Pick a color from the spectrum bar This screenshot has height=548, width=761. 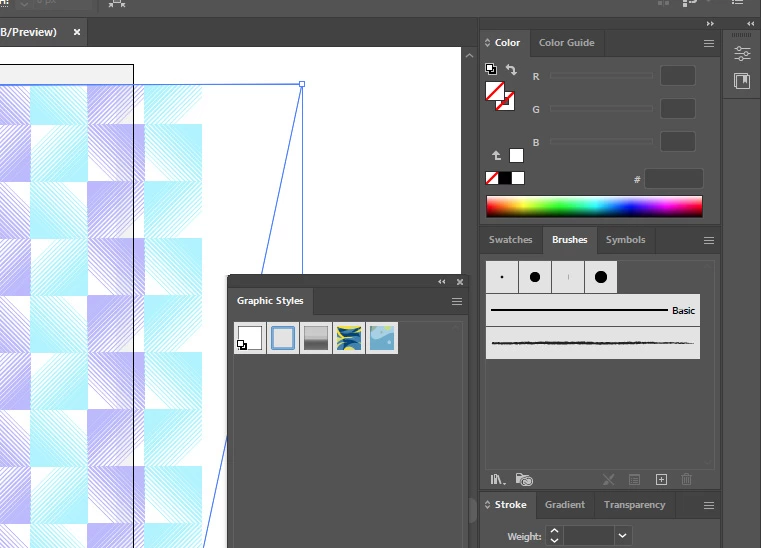click(x=594, y=206)
